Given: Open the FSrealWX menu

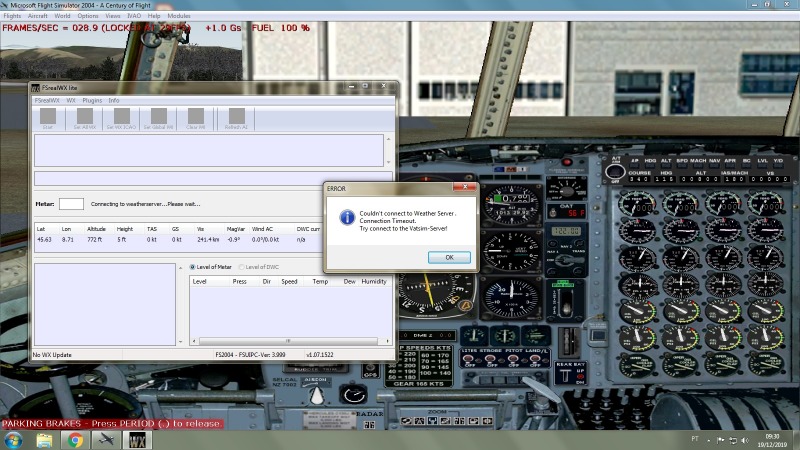Looking at the screenshot, I should [47, 101].
